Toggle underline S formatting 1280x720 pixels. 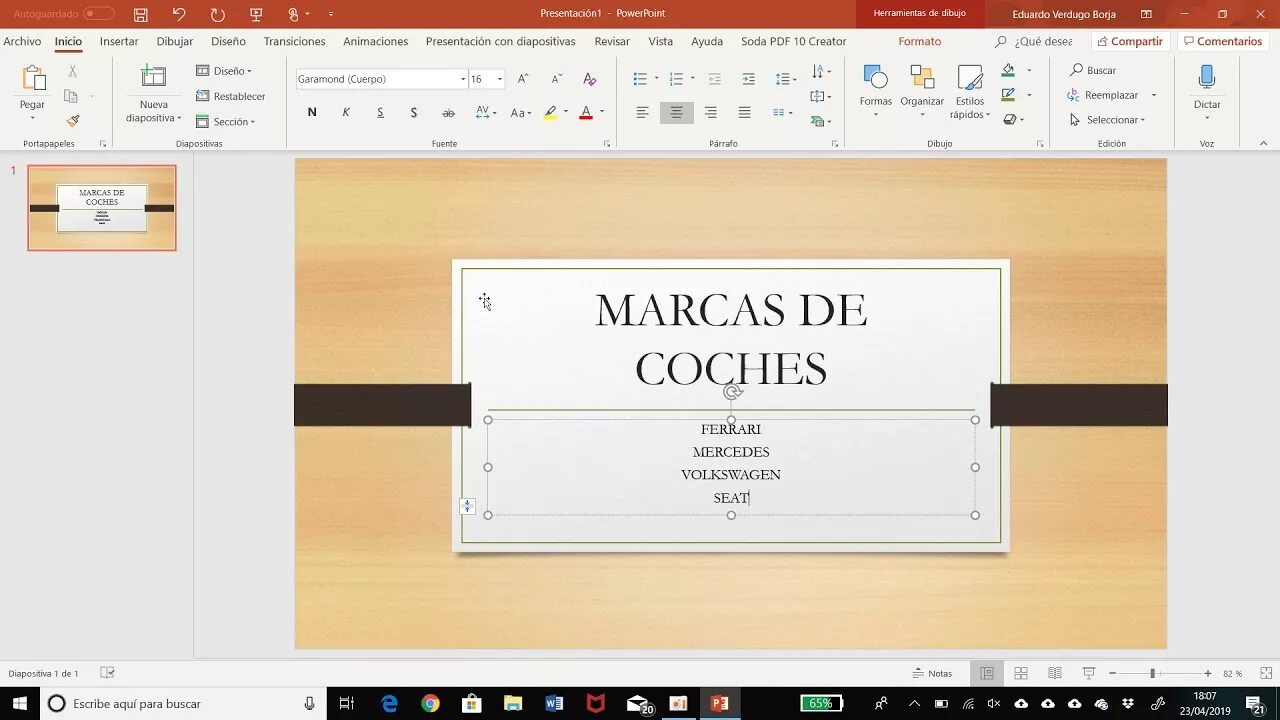pyautogui.click(x=380, y=113)
